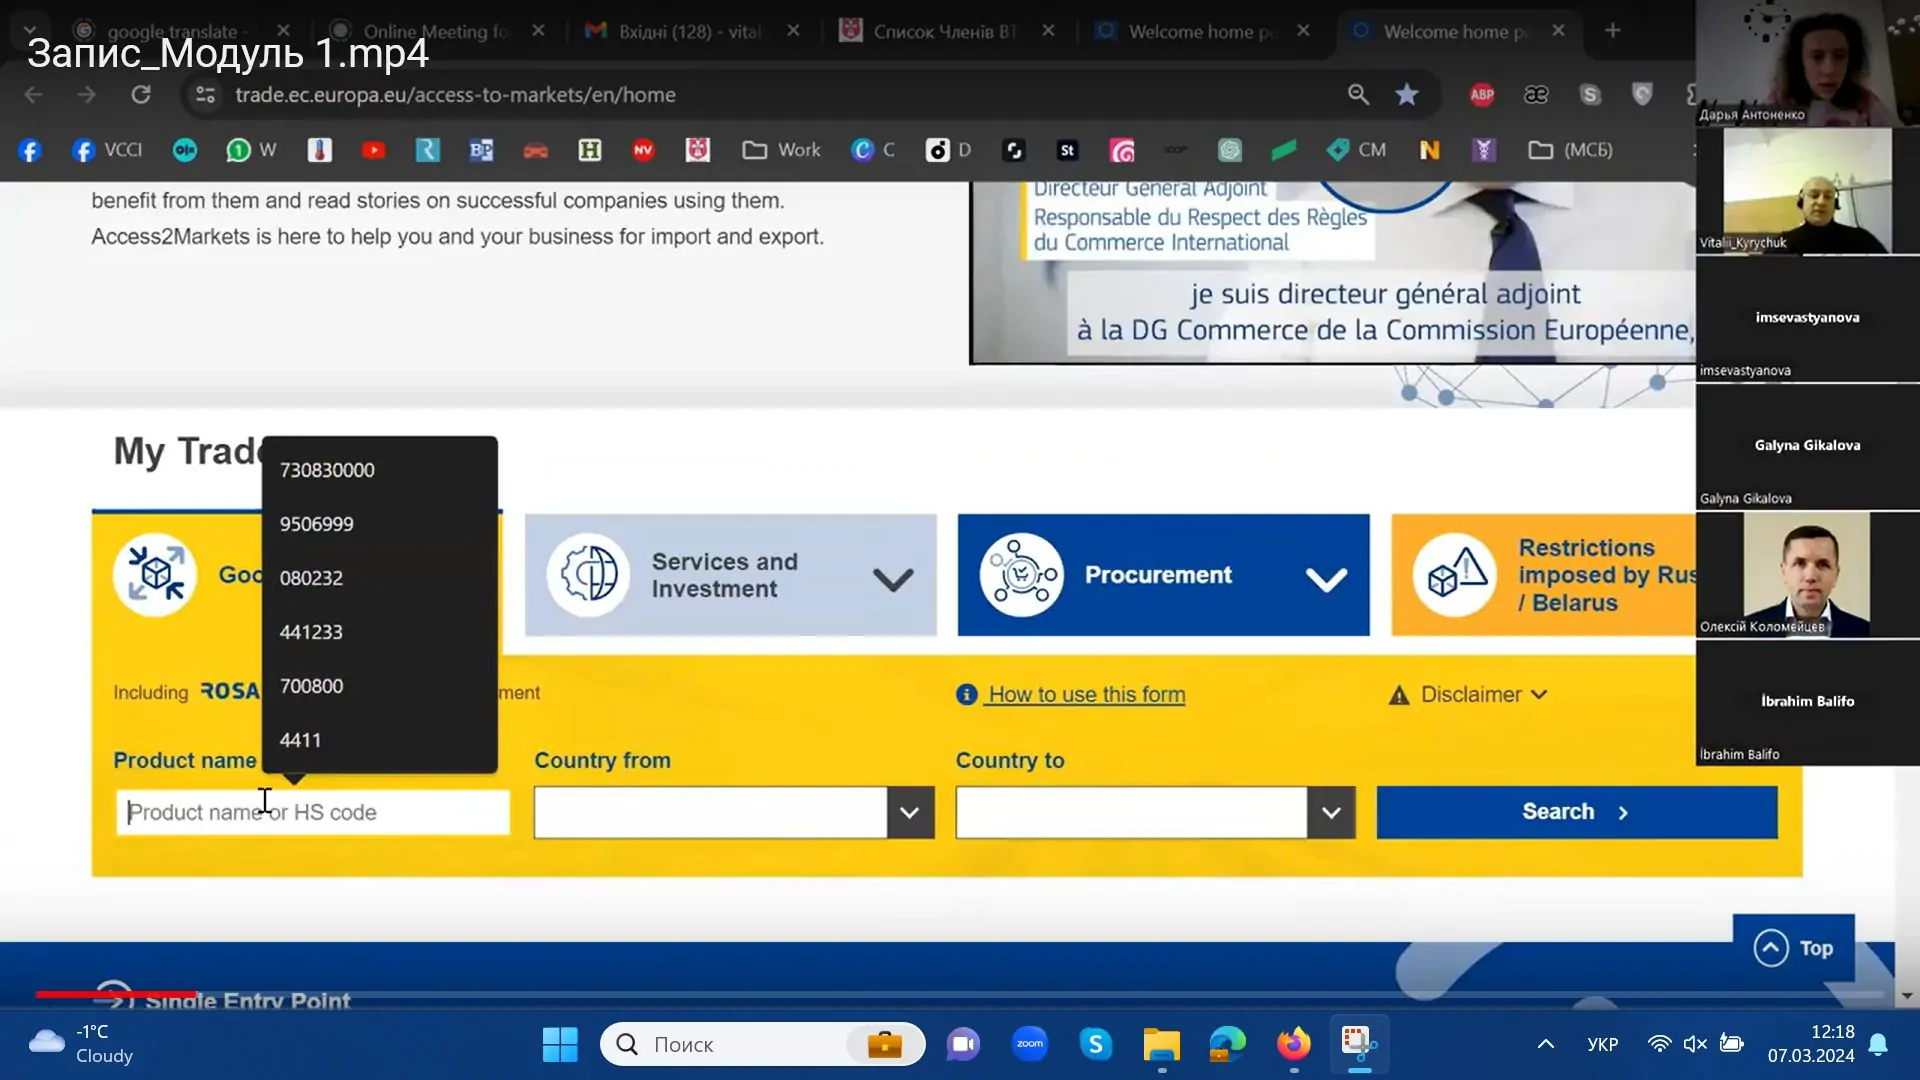Viewport: 1920px width, 1080px height.
Task: Open the Country from dropdown arrow
Action: tap(909, 812)
